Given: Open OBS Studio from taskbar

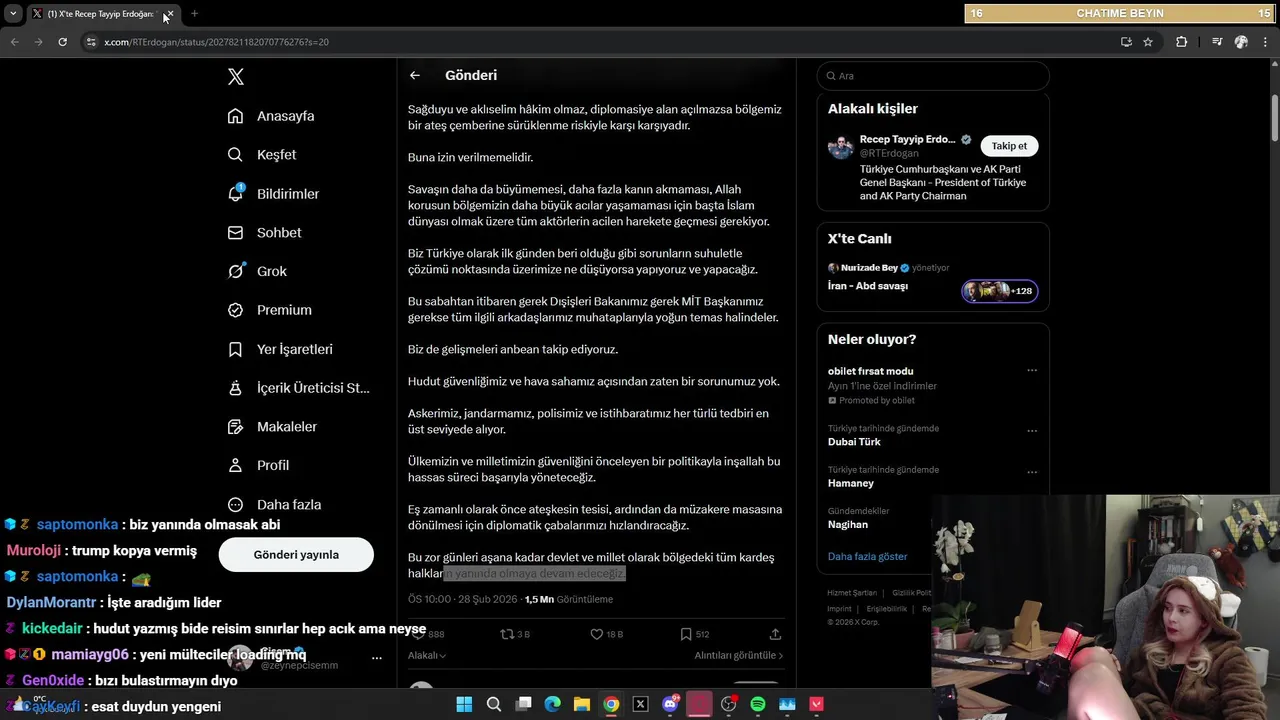Looking at the screenshot, I should [728, 705].
